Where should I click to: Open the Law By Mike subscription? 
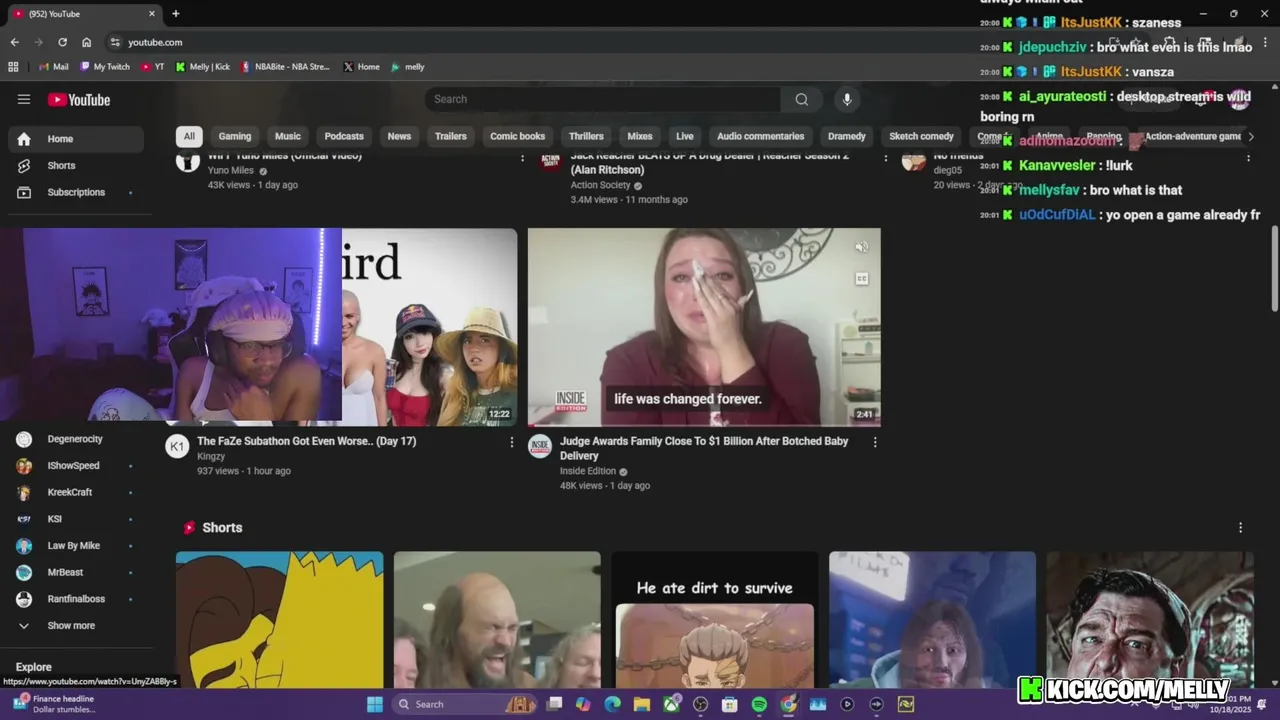pyautogui.click(x=76, y=546)
